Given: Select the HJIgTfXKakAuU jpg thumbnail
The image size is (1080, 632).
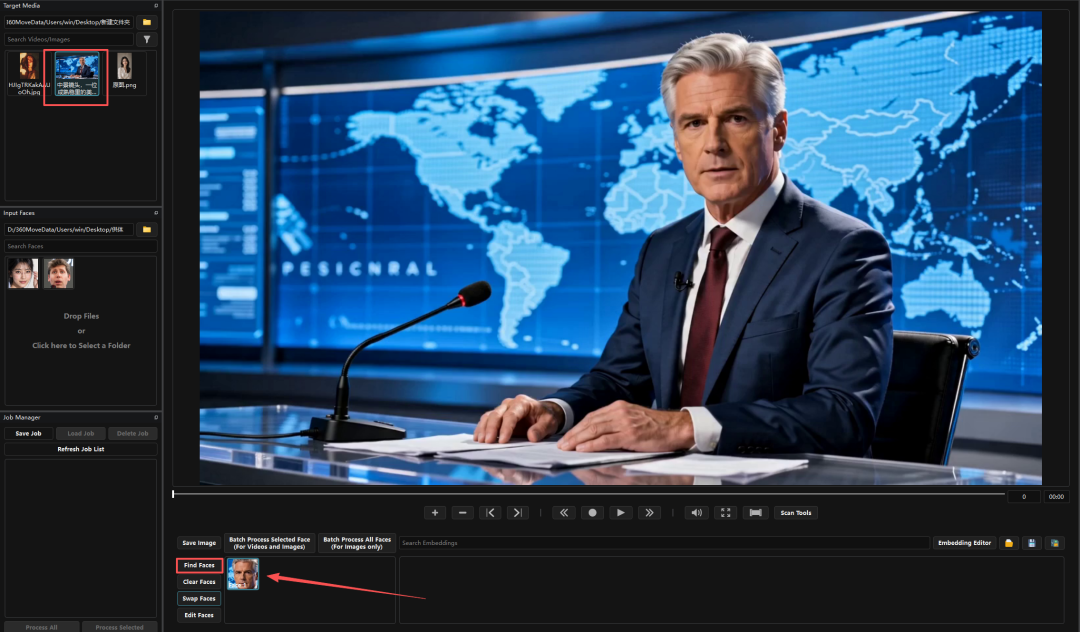Looking at the screenshot, I should pyautogui.click(x=28, y=74).
